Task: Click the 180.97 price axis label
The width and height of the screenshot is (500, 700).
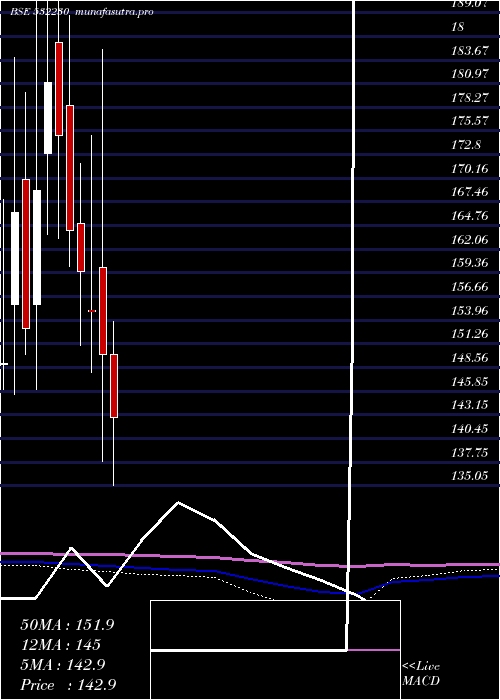Action: (x=470, y=74)
